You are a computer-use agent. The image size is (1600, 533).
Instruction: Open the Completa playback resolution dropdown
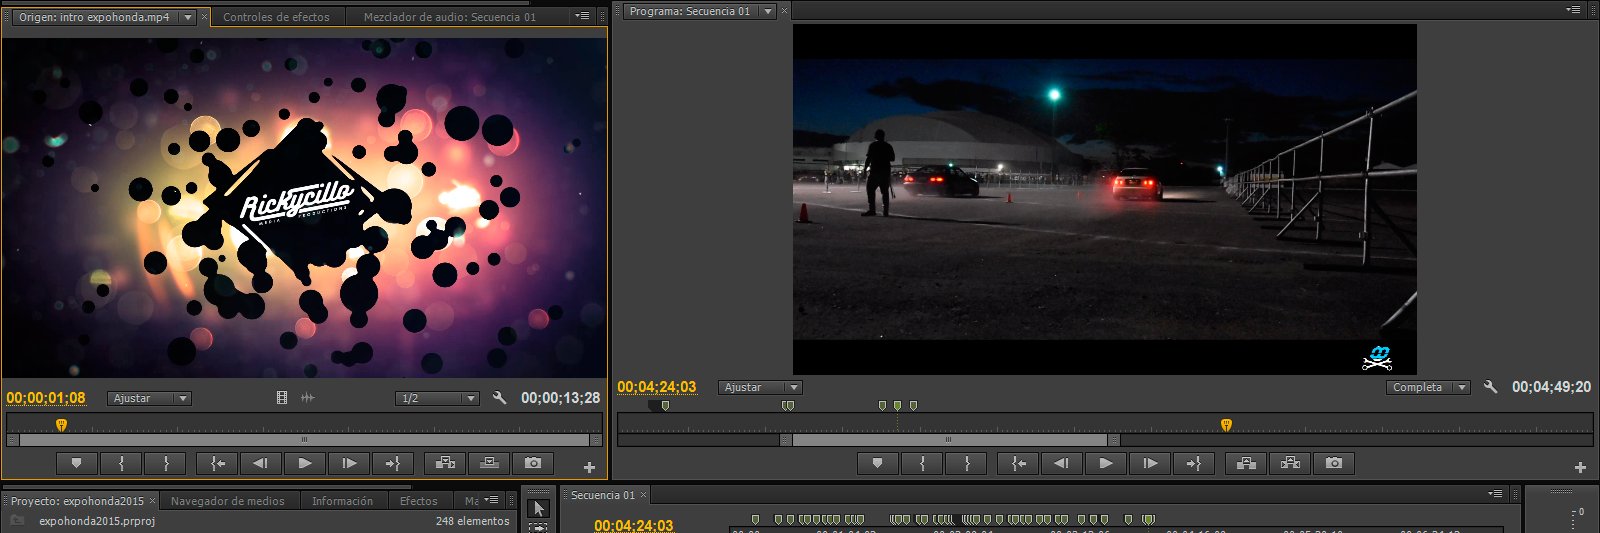[x=1428, y=387]
